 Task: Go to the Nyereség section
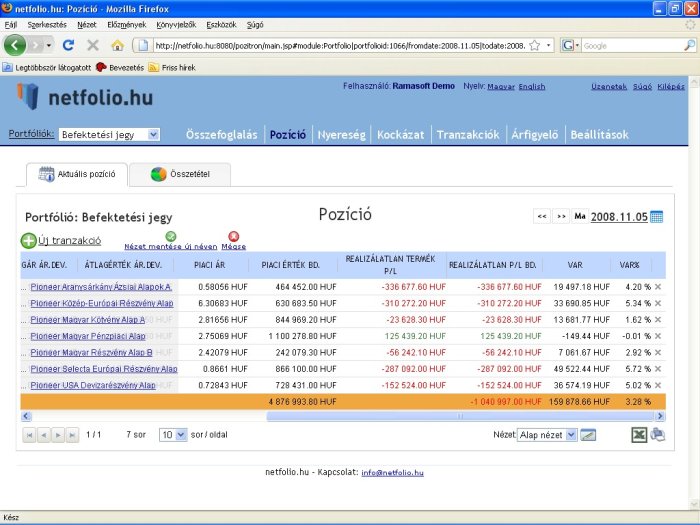(x=342, y=134)
